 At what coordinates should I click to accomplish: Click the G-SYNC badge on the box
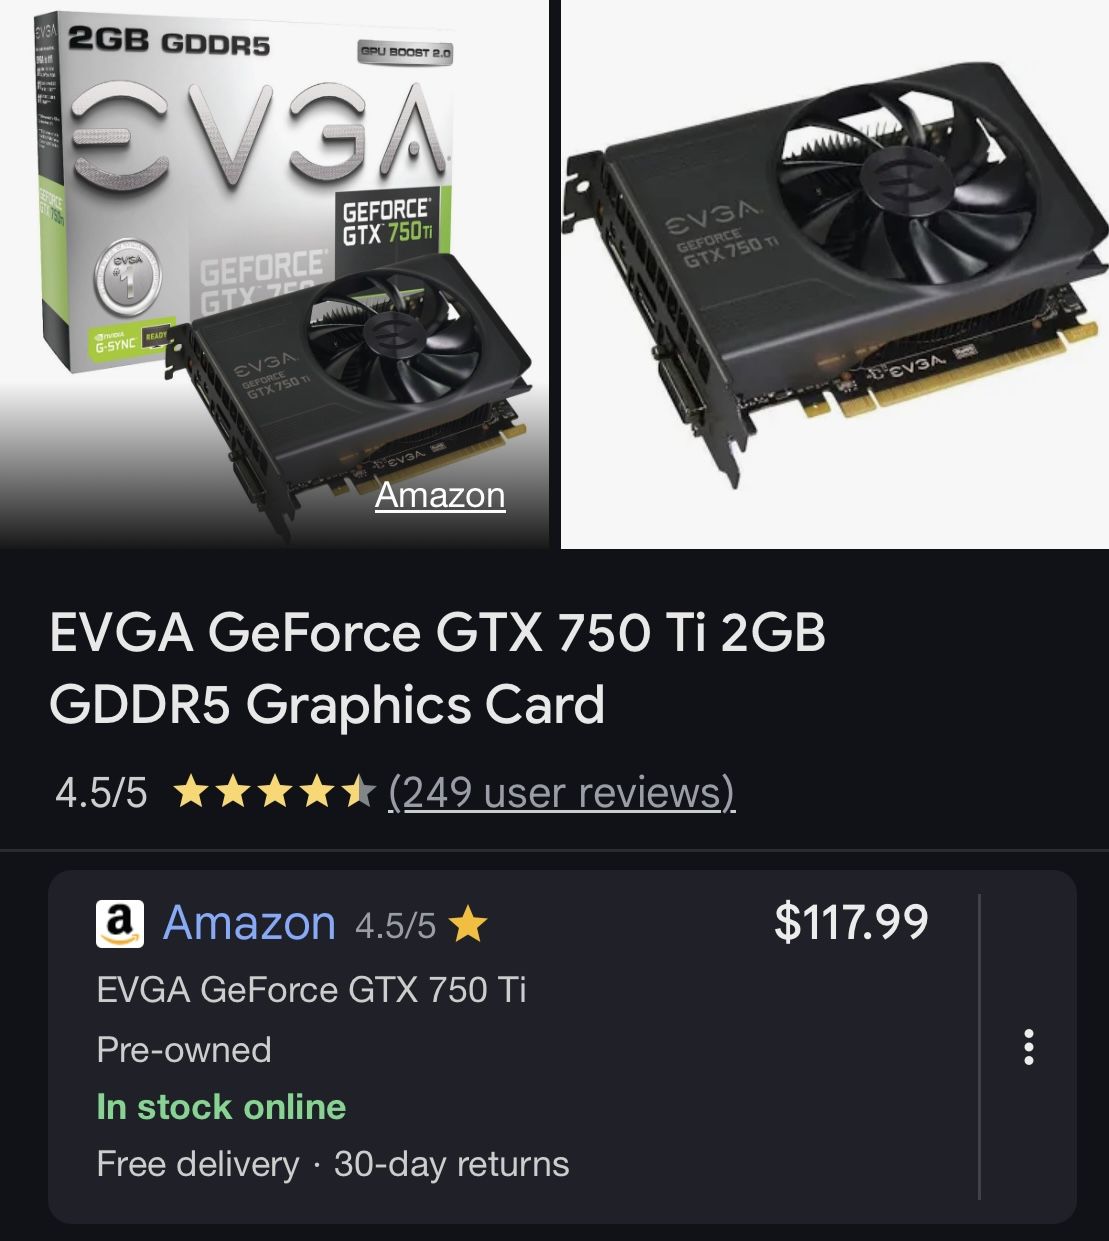click(118, 342)
